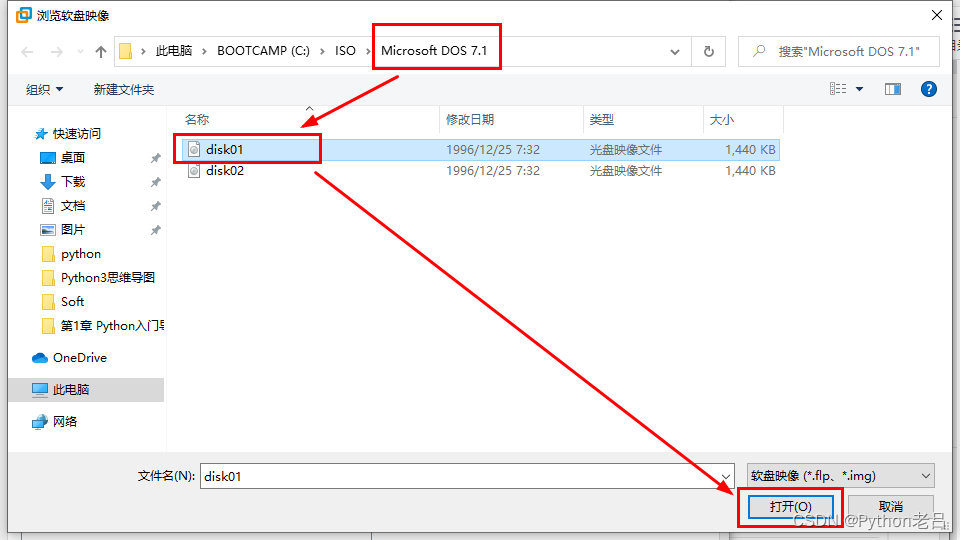Open 下载 in the sidebar

(73, 182)
